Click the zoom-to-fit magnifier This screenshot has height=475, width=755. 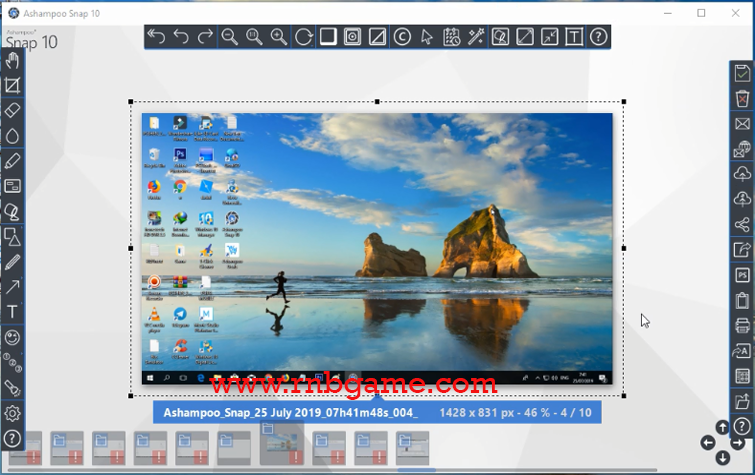(x=254, y=37)
